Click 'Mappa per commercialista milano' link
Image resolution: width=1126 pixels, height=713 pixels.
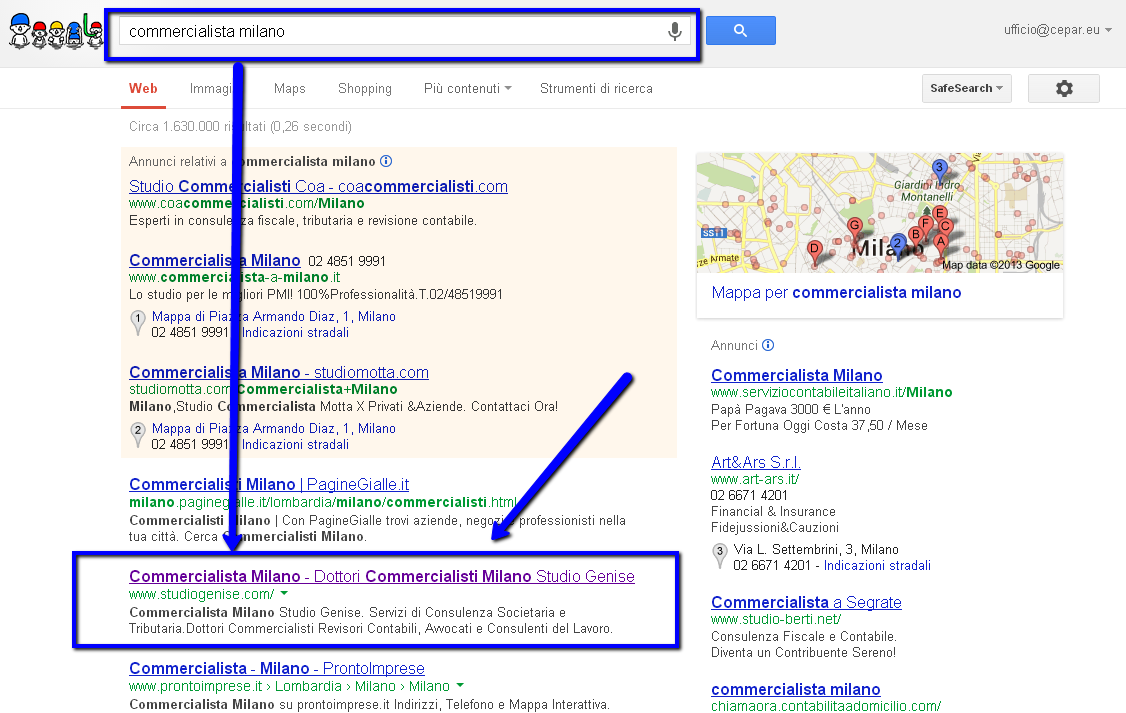click(x=836, y=292)
